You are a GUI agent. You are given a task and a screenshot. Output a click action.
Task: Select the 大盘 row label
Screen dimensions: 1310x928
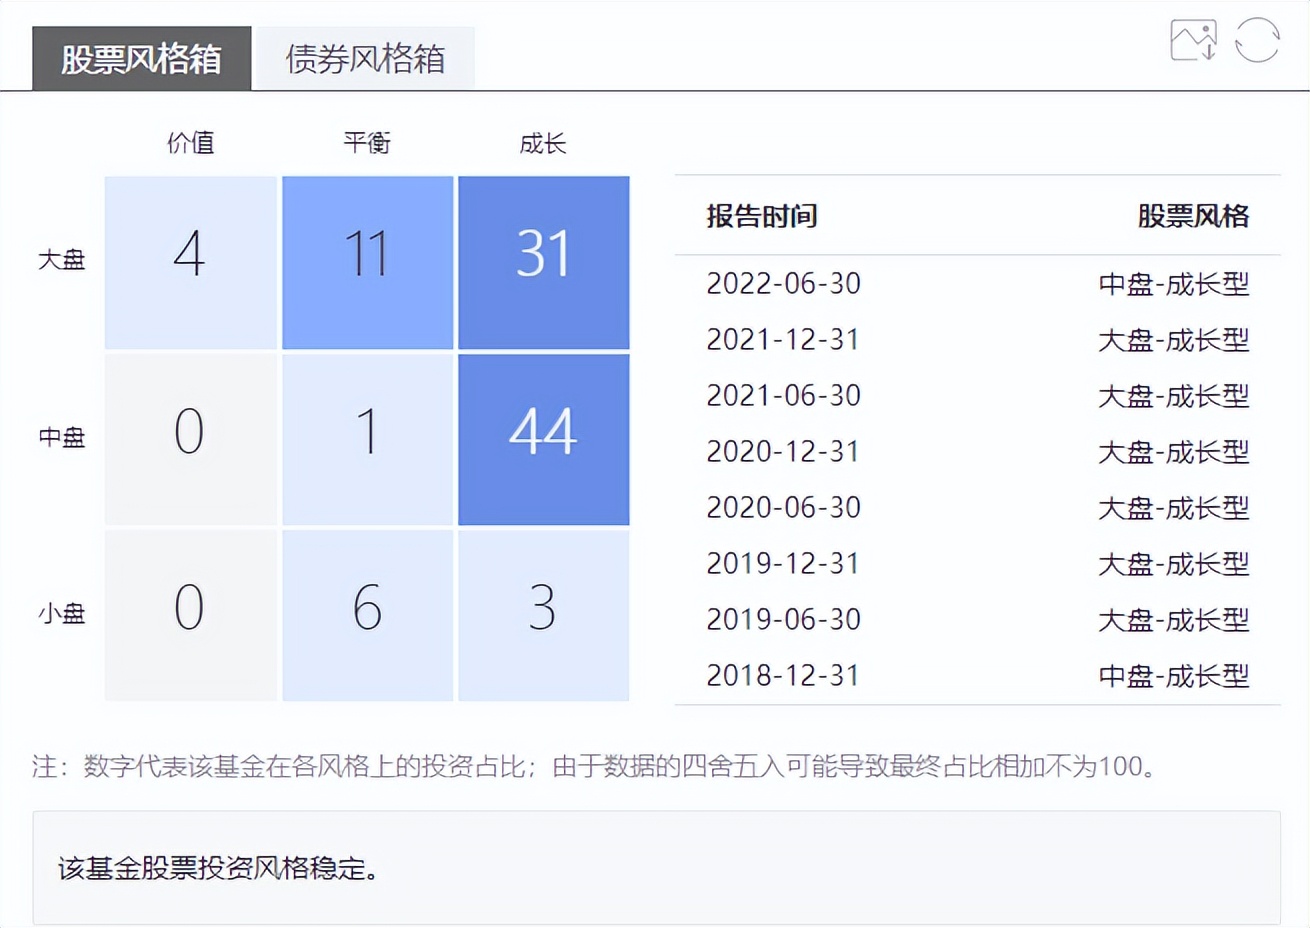click(x=62, y=260)
